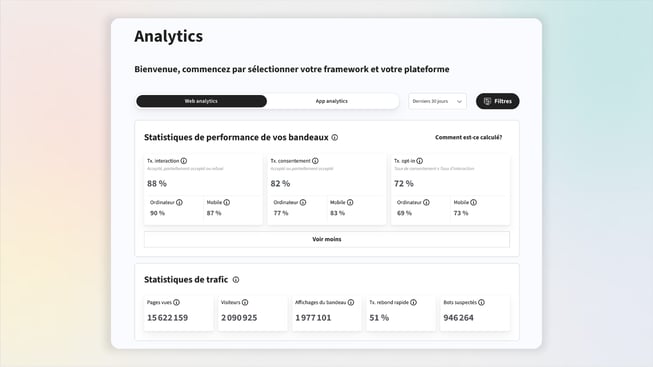This screenshot has height=367, width=653.
Task: Show info icon next to Tx. opt-in
Action: point(420,161)
